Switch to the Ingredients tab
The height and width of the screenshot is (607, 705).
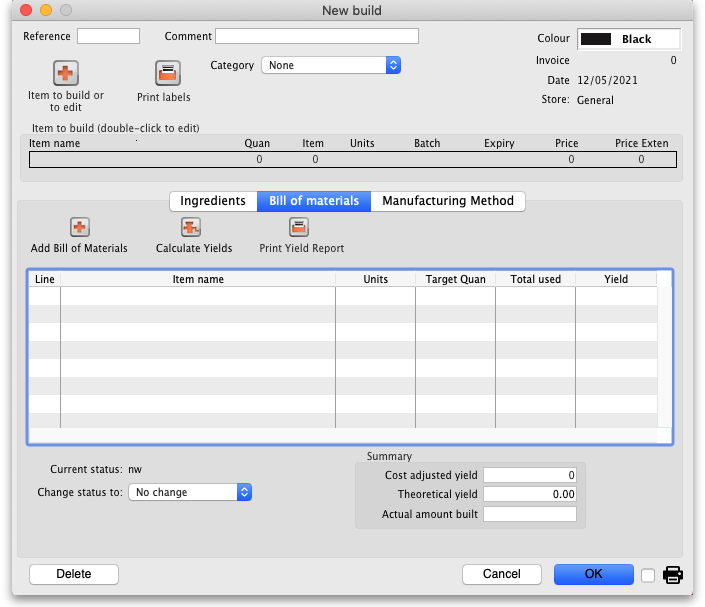[213, 201]
